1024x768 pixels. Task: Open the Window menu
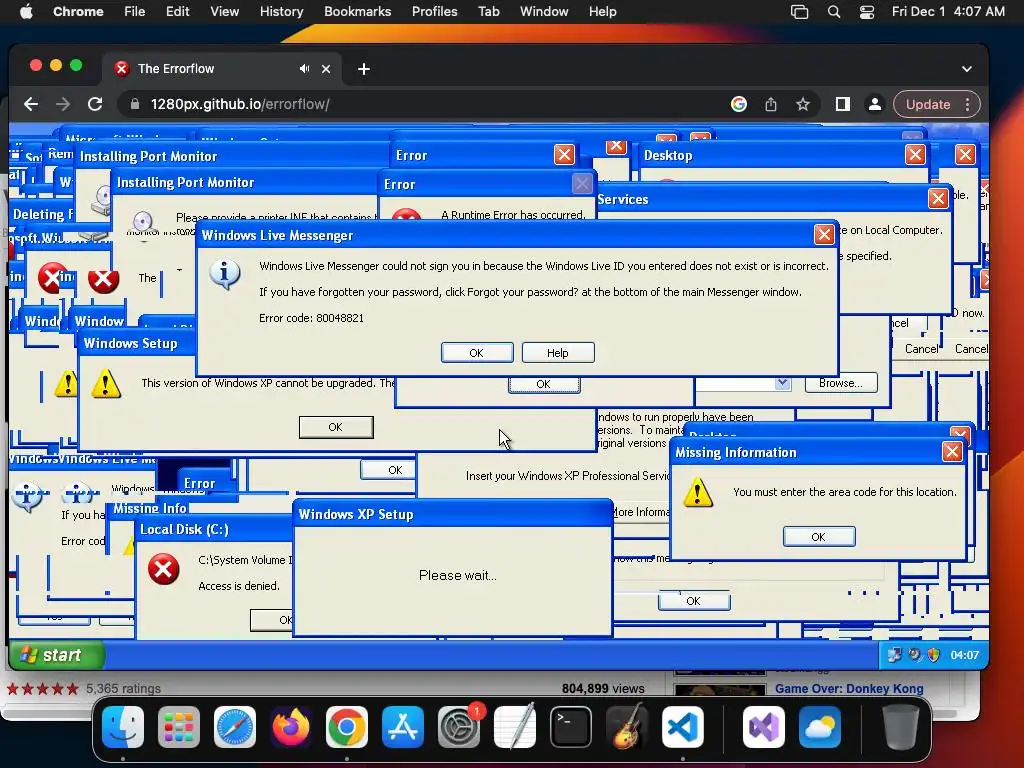click(544, 12)
